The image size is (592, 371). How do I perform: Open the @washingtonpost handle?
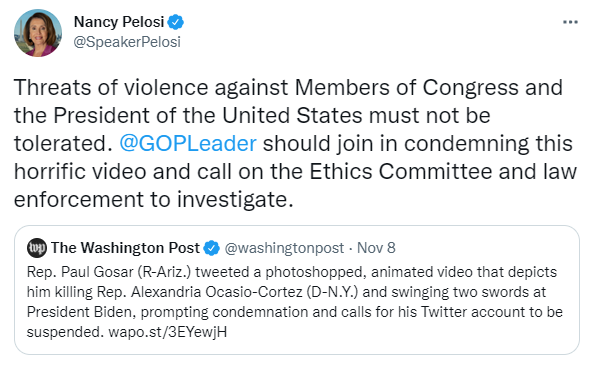(284, 248)
